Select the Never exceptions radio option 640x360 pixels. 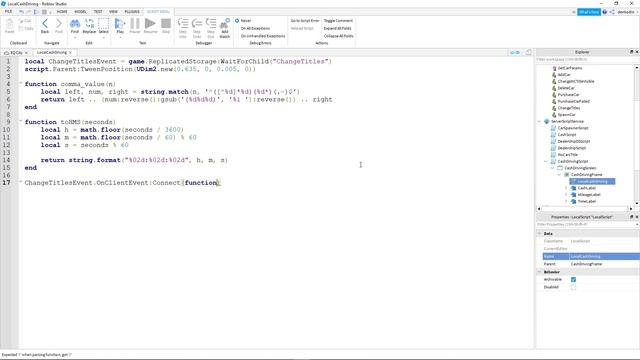(x=237, y=20)
